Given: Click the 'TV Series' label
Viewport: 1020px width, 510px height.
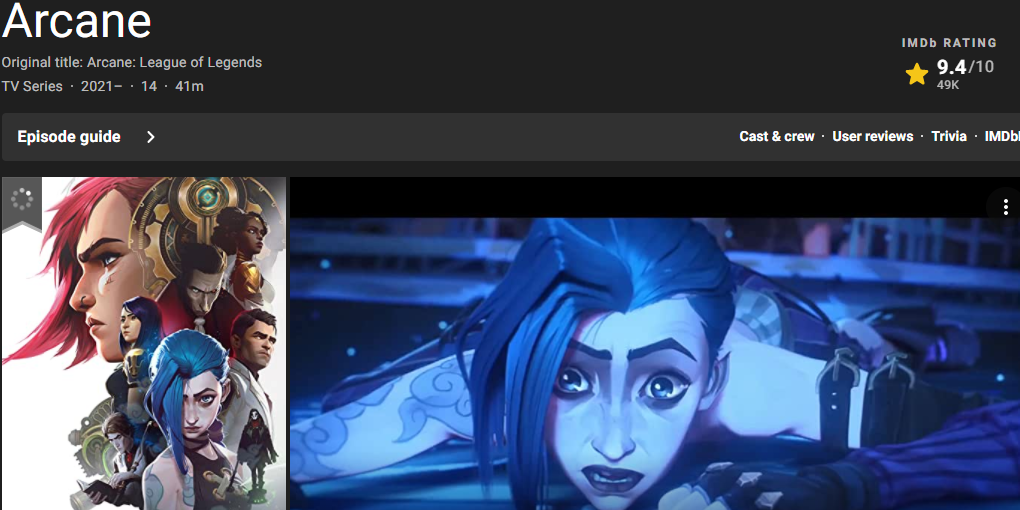Looking at the screenshot, I should 32,86.
